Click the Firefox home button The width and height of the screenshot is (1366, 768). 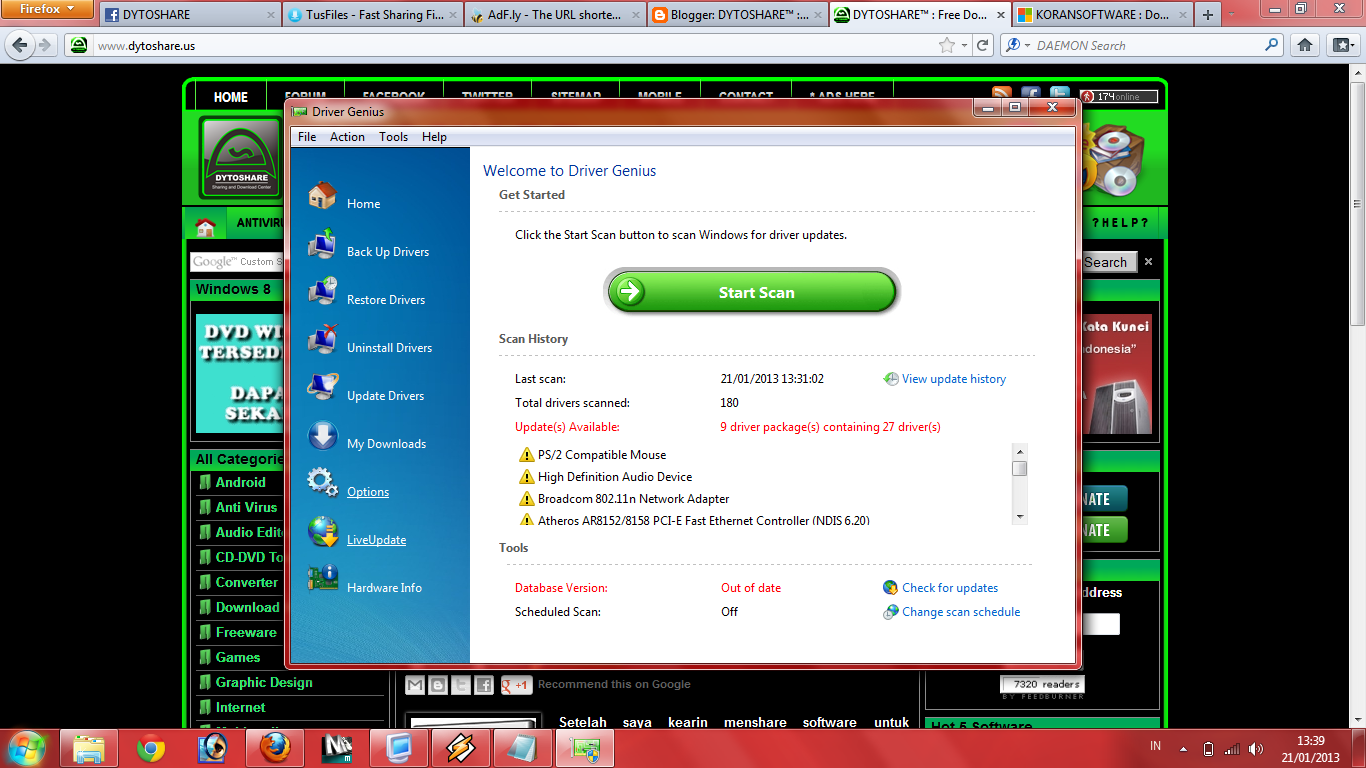click(x=1304, y=45)
